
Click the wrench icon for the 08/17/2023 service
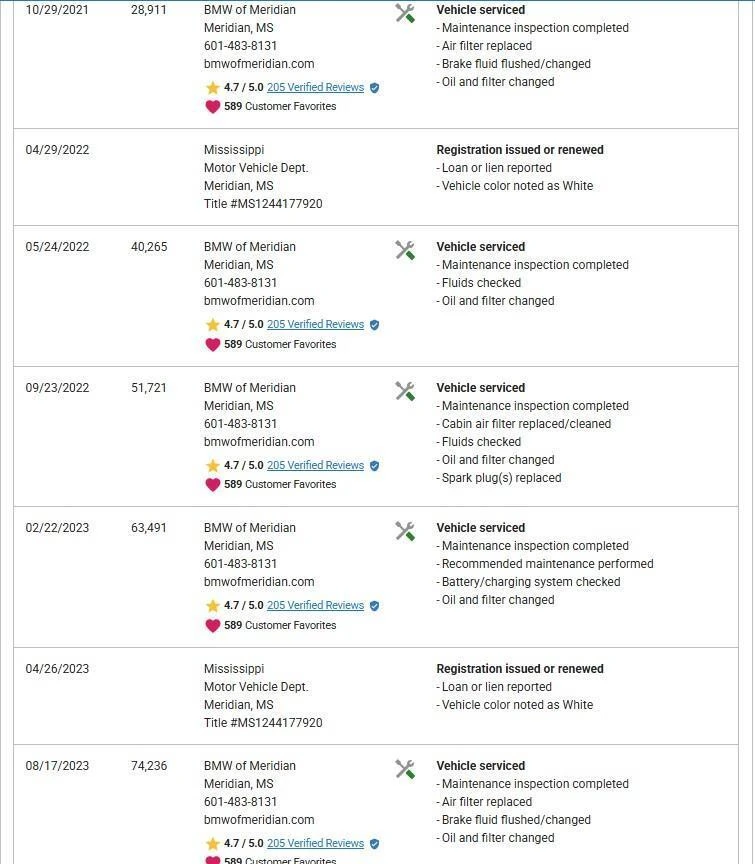[405, 769]
